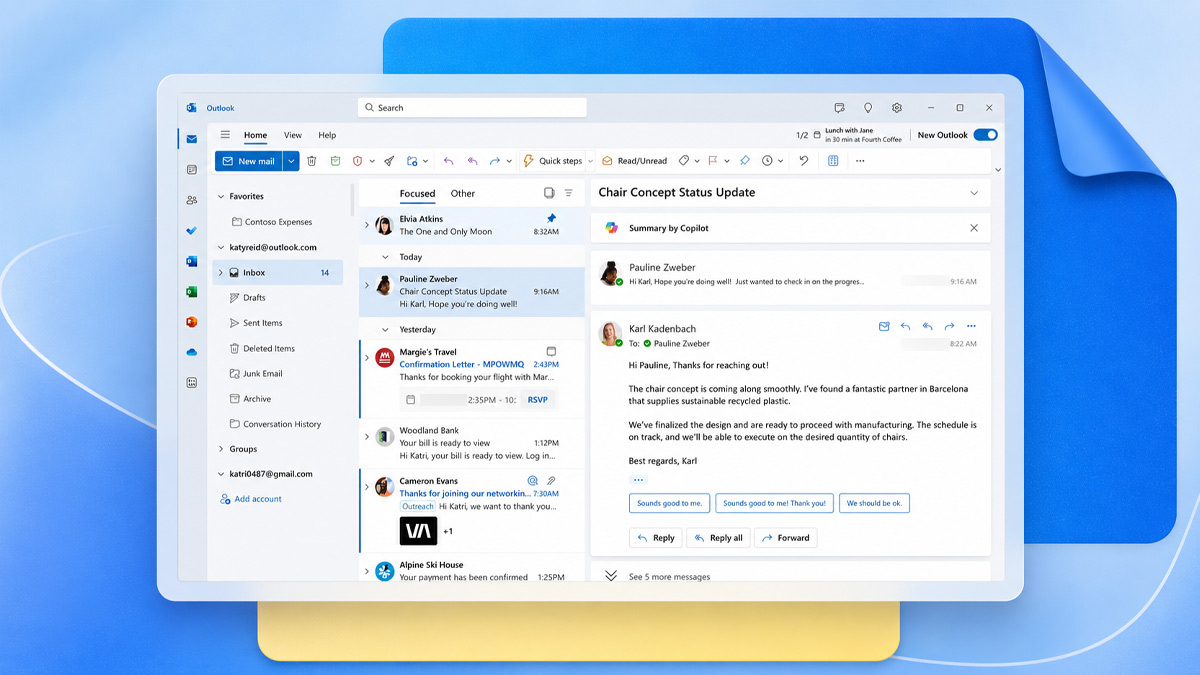This screenshot has height=675, width=1200.
Task: Open the feedback chat icon in title bar
Action: [x=839, y=108]
